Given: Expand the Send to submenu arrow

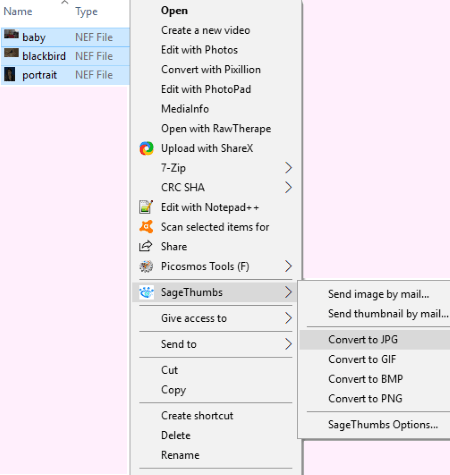Looking at the screenshot, I should click(x=289, y=344).
